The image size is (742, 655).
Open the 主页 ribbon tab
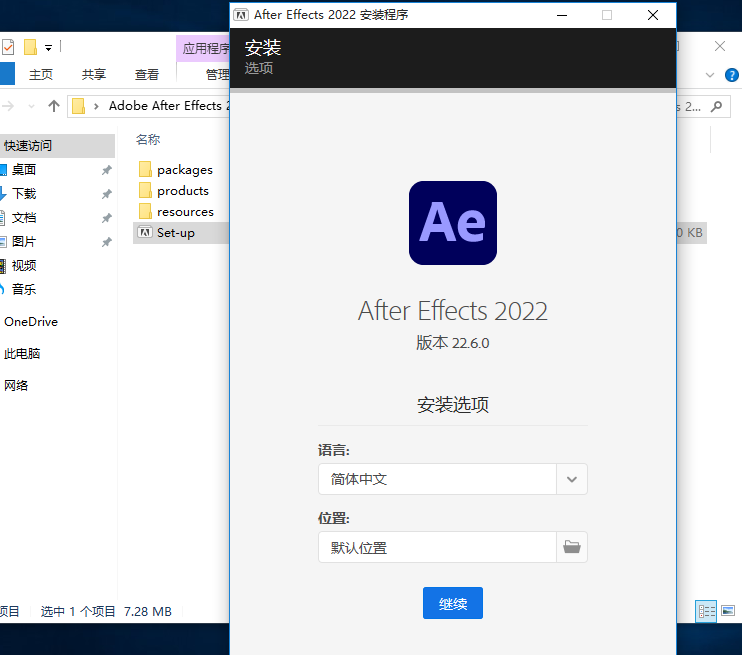[41, 74]
